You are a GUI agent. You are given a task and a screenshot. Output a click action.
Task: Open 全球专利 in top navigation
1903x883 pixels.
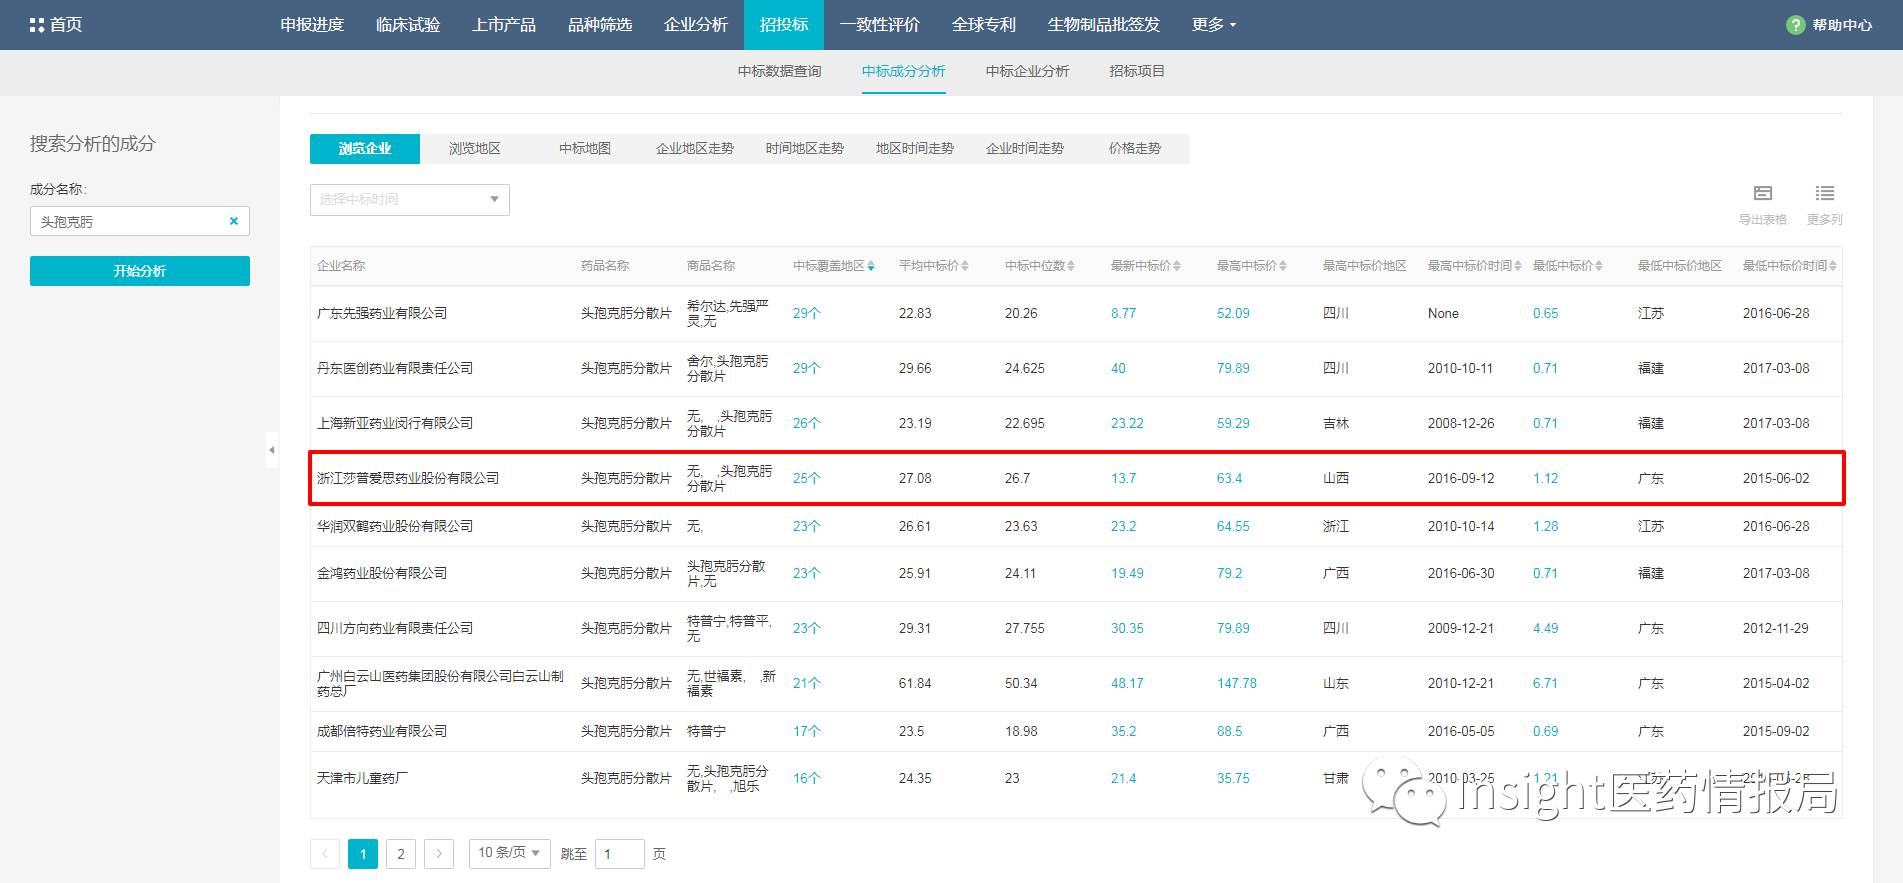984,25
